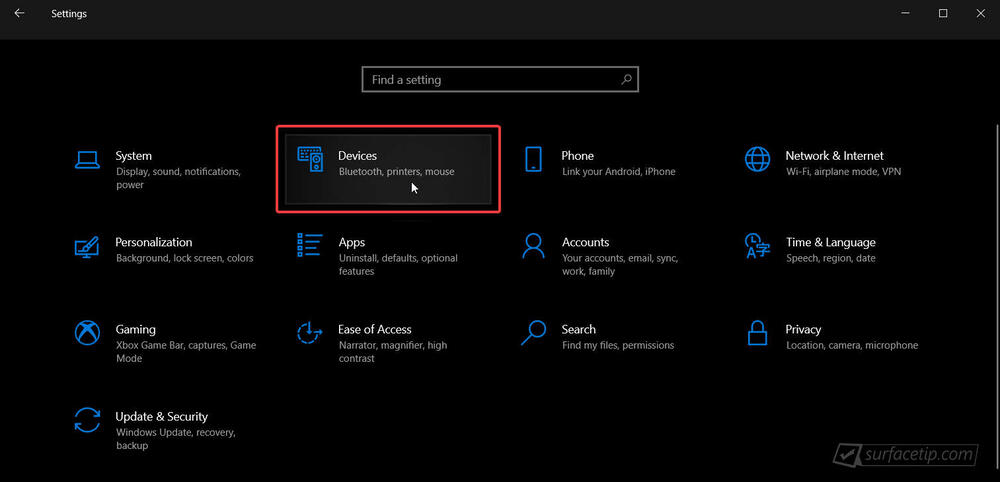Close the Settings window
The width and height of the screenshot is (1000, 482).
pyautogui.click(x=980, y=13)
